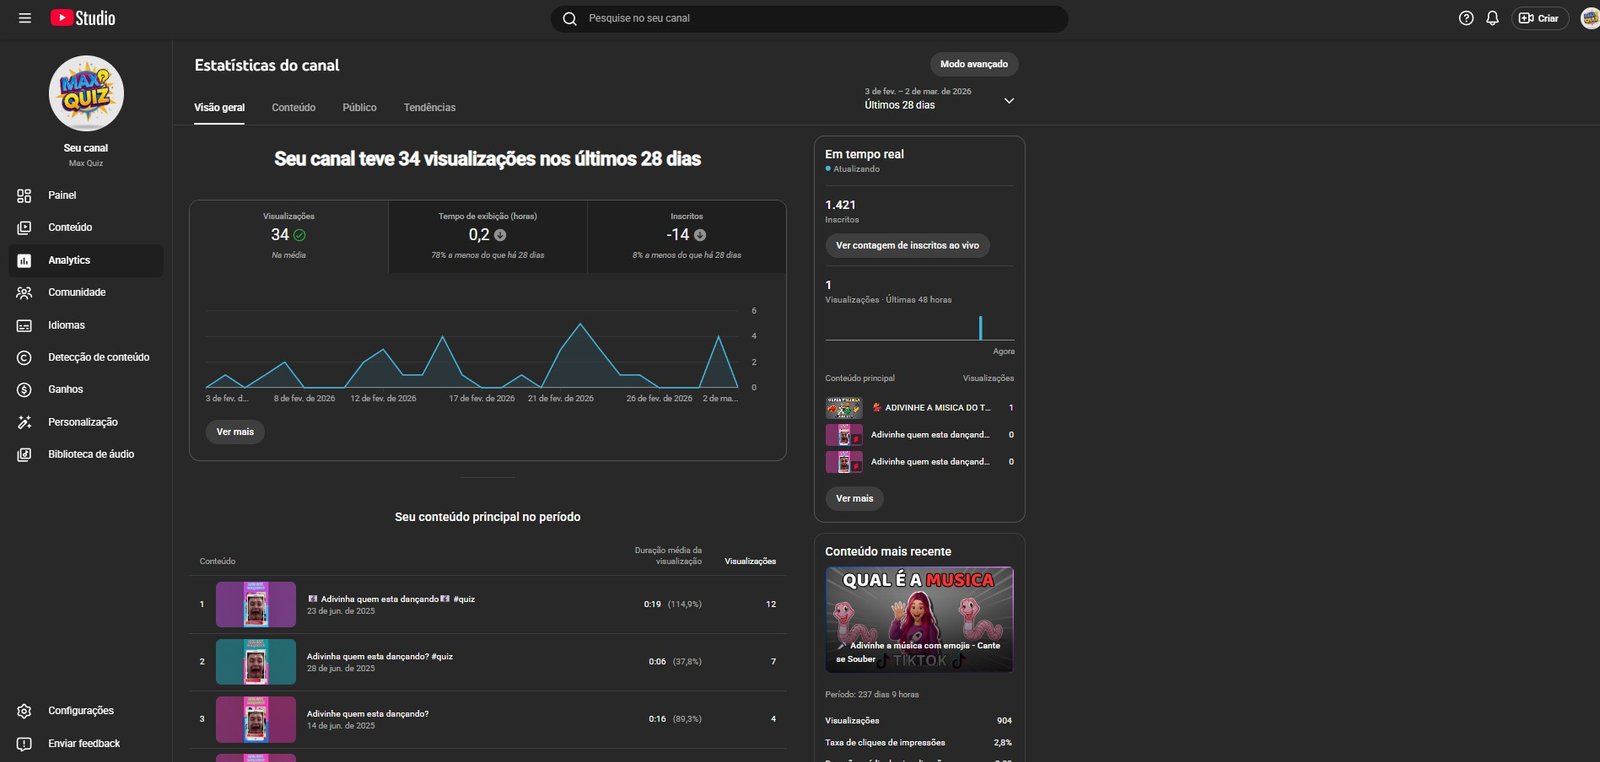Open Biblioteca de áudio

coord(90,454)
